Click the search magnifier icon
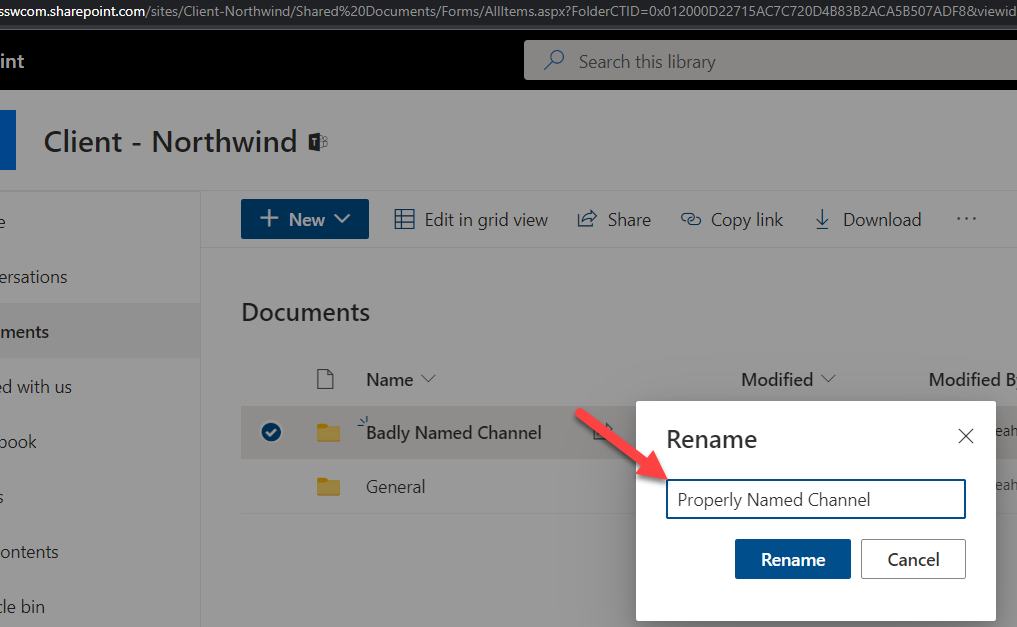The width and height of the screenshot is (1017, 627). pos(554,61)
